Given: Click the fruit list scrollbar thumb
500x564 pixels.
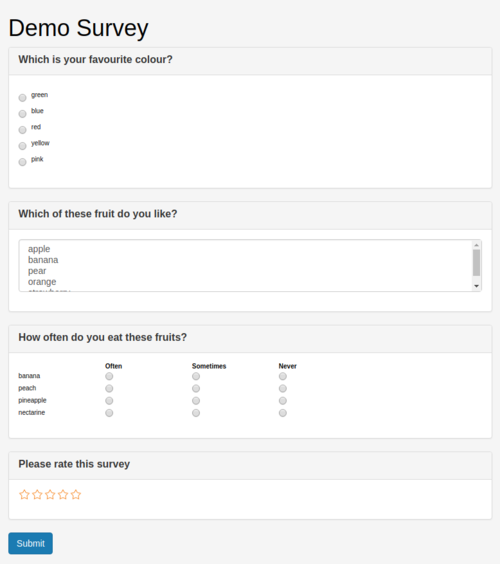Looking at the screenshot, I should coord(477,263).
